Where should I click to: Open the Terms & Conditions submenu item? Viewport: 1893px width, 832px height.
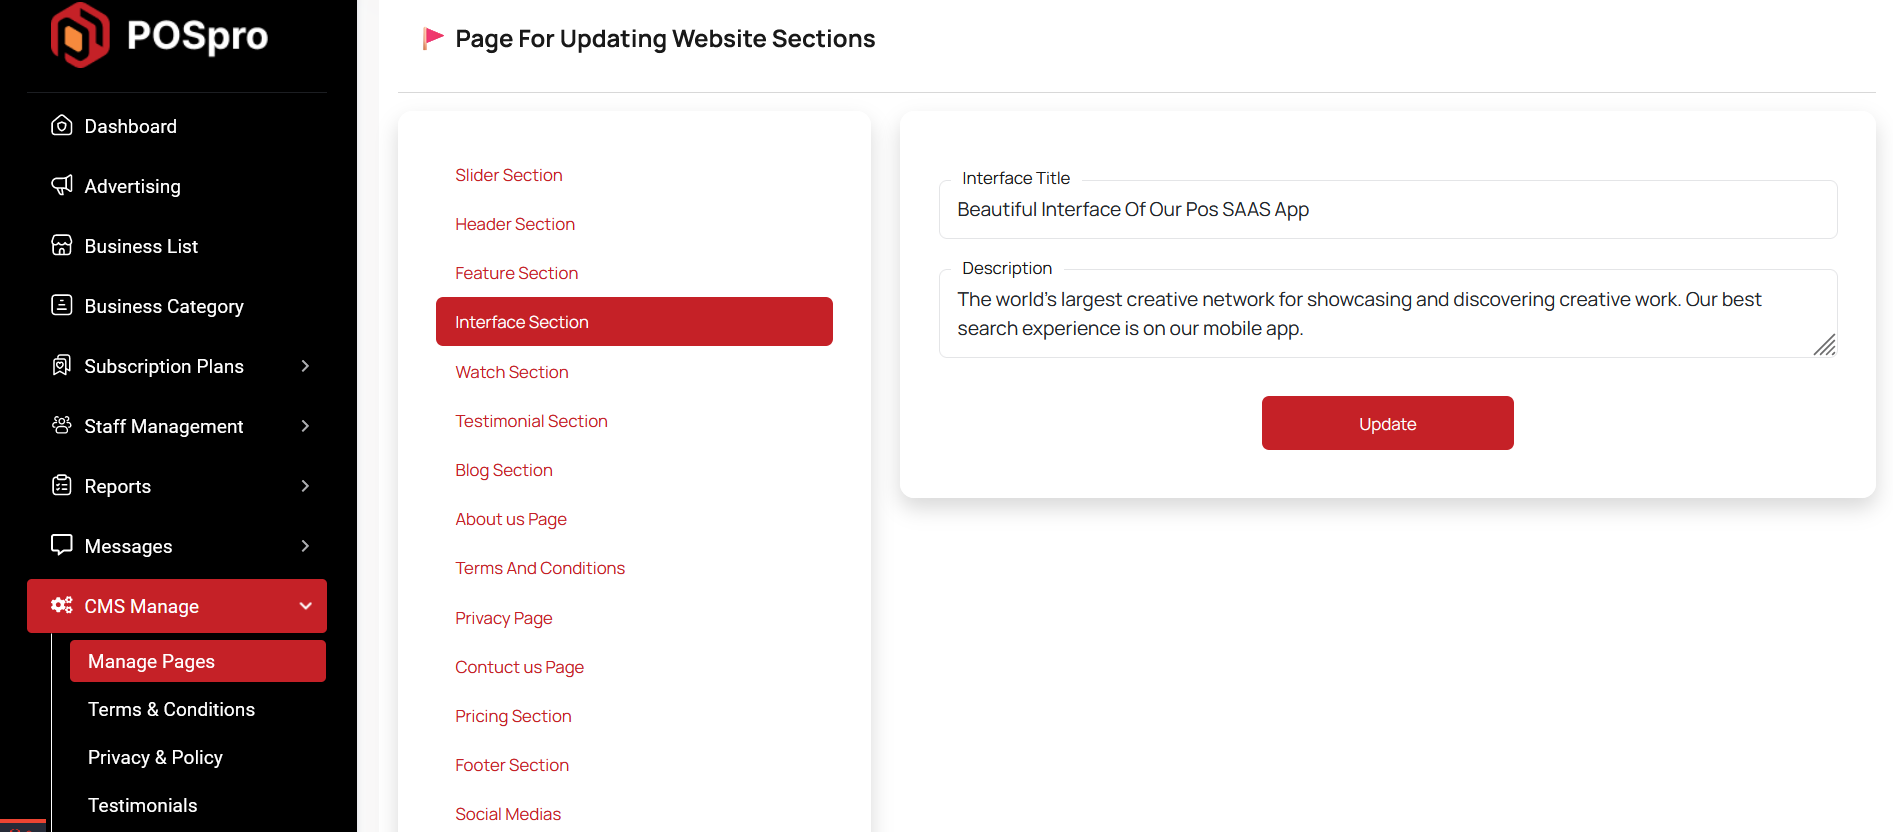coord(171,709)
